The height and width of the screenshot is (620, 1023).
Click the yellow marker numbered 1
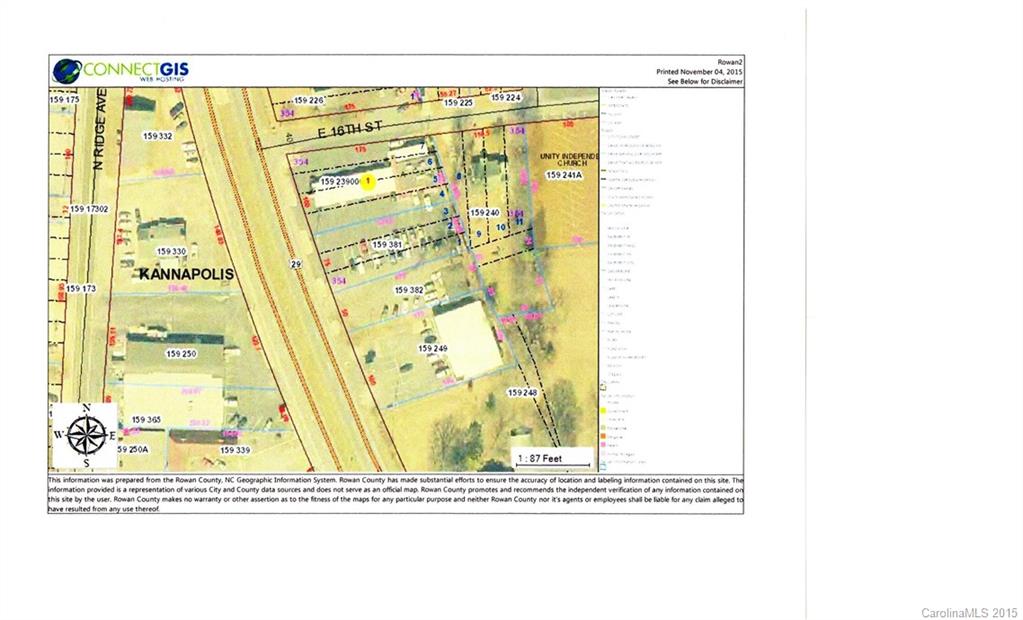tap(368, 182)
